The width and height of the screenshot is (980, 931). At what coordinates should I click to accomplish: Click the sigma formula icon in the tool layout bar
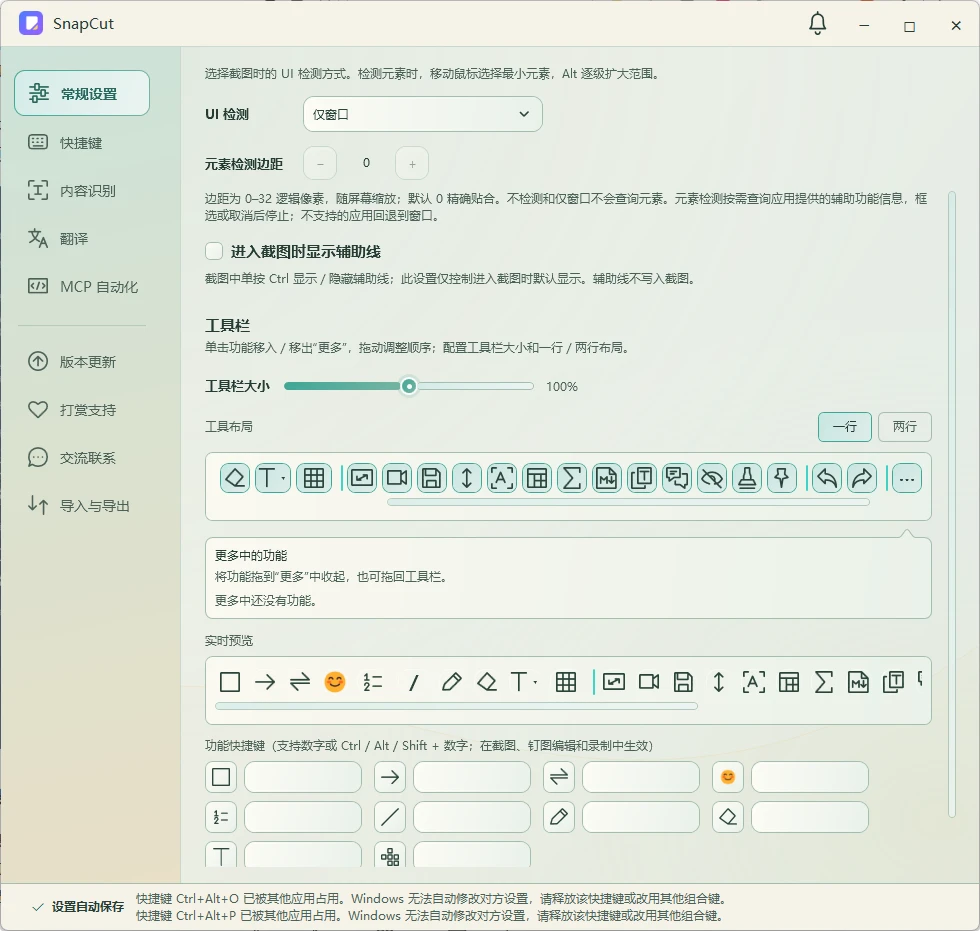(x=572, y=479)
